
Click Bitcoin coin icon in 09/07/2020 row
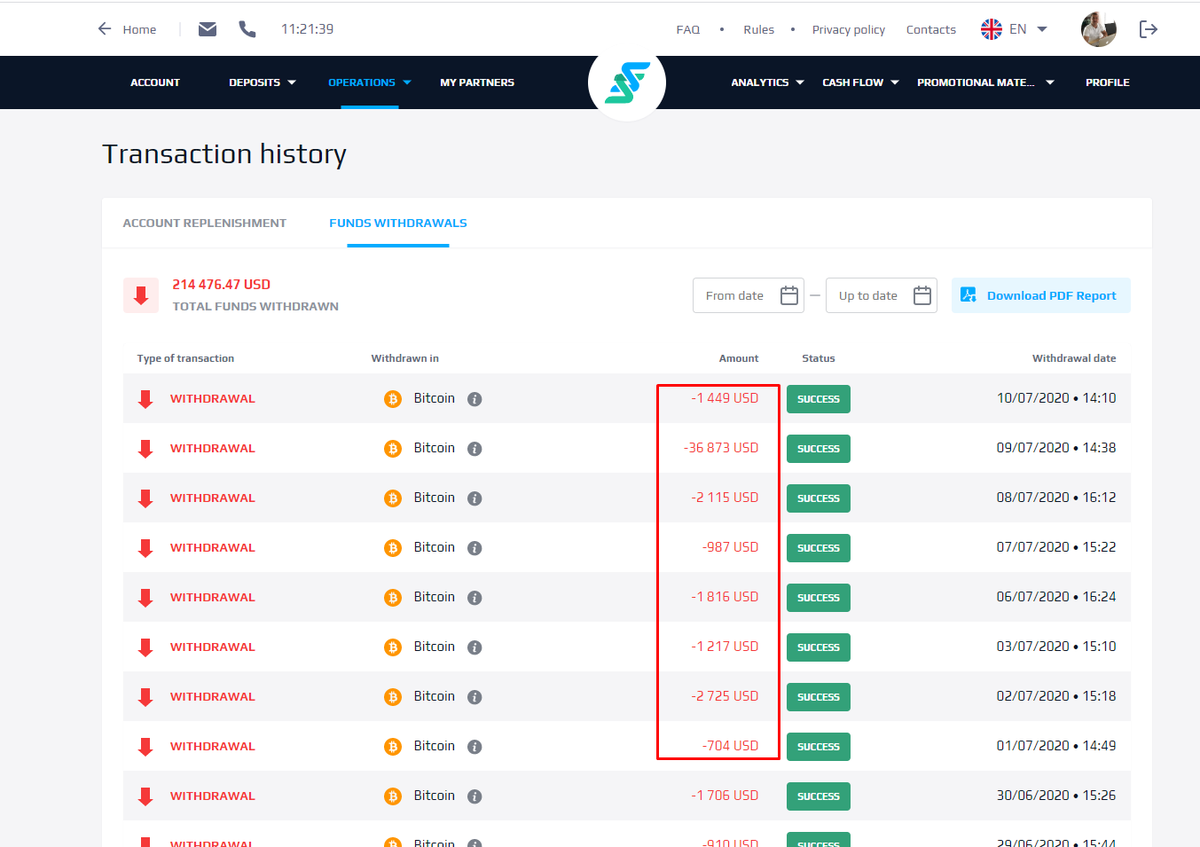tap(393, 448)
